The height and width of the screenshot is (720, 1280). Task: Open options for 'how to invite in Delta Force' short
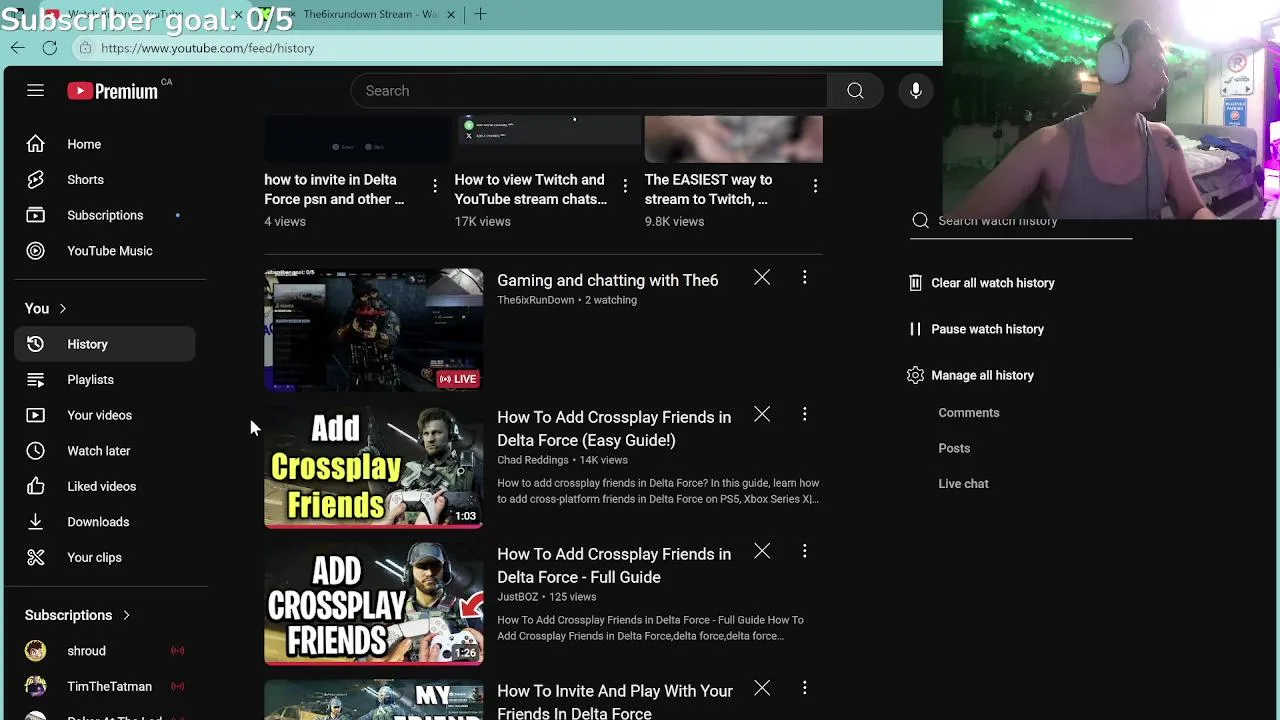coord(435,186)
